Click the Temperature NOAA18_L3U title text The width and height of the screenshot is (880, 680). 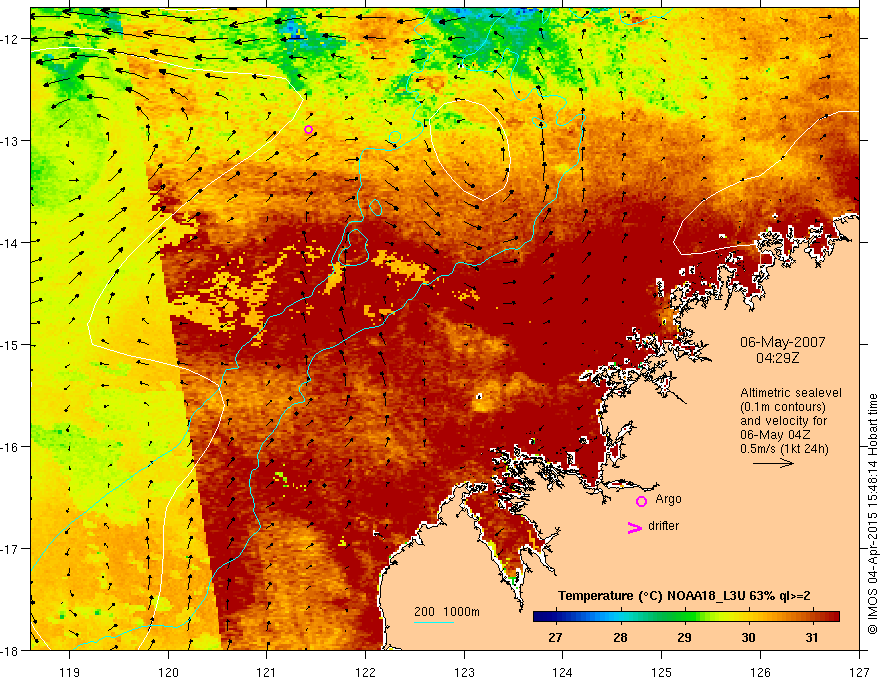click(x=684, y=596)
